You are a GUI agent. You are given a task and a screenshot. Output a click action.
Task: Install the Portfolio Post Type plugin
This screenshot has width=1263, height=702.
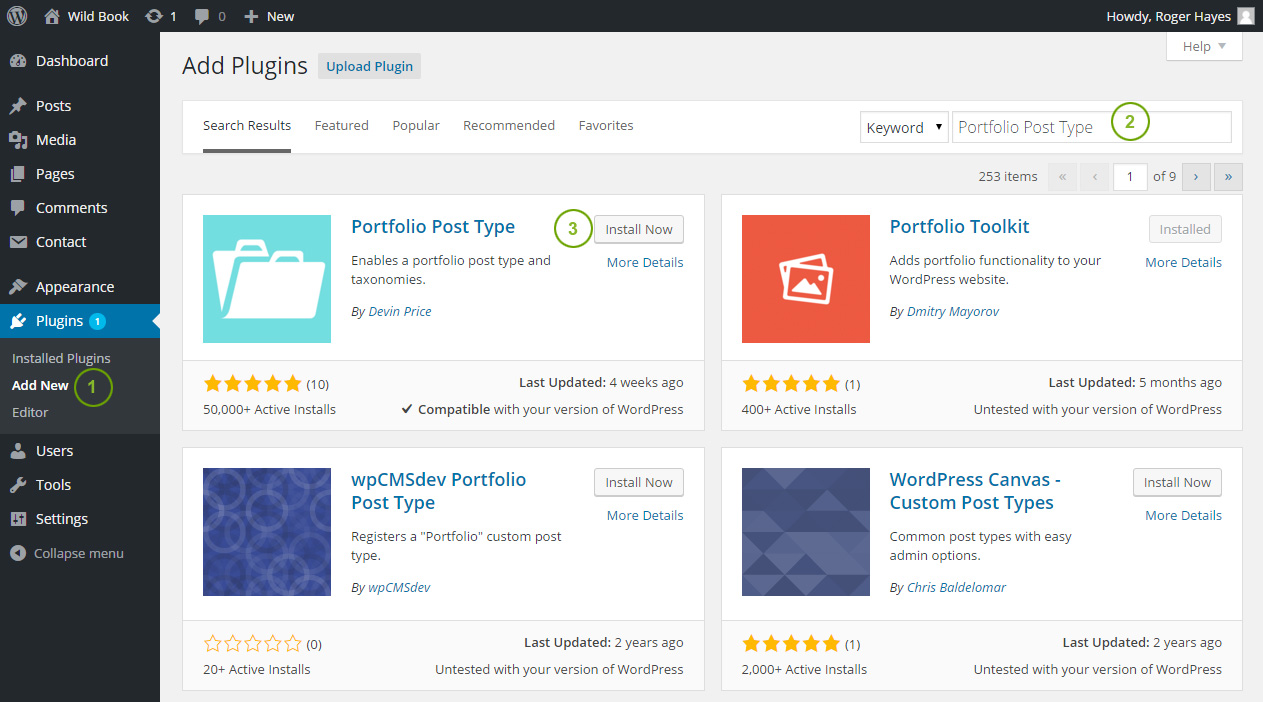coord(639,229)
